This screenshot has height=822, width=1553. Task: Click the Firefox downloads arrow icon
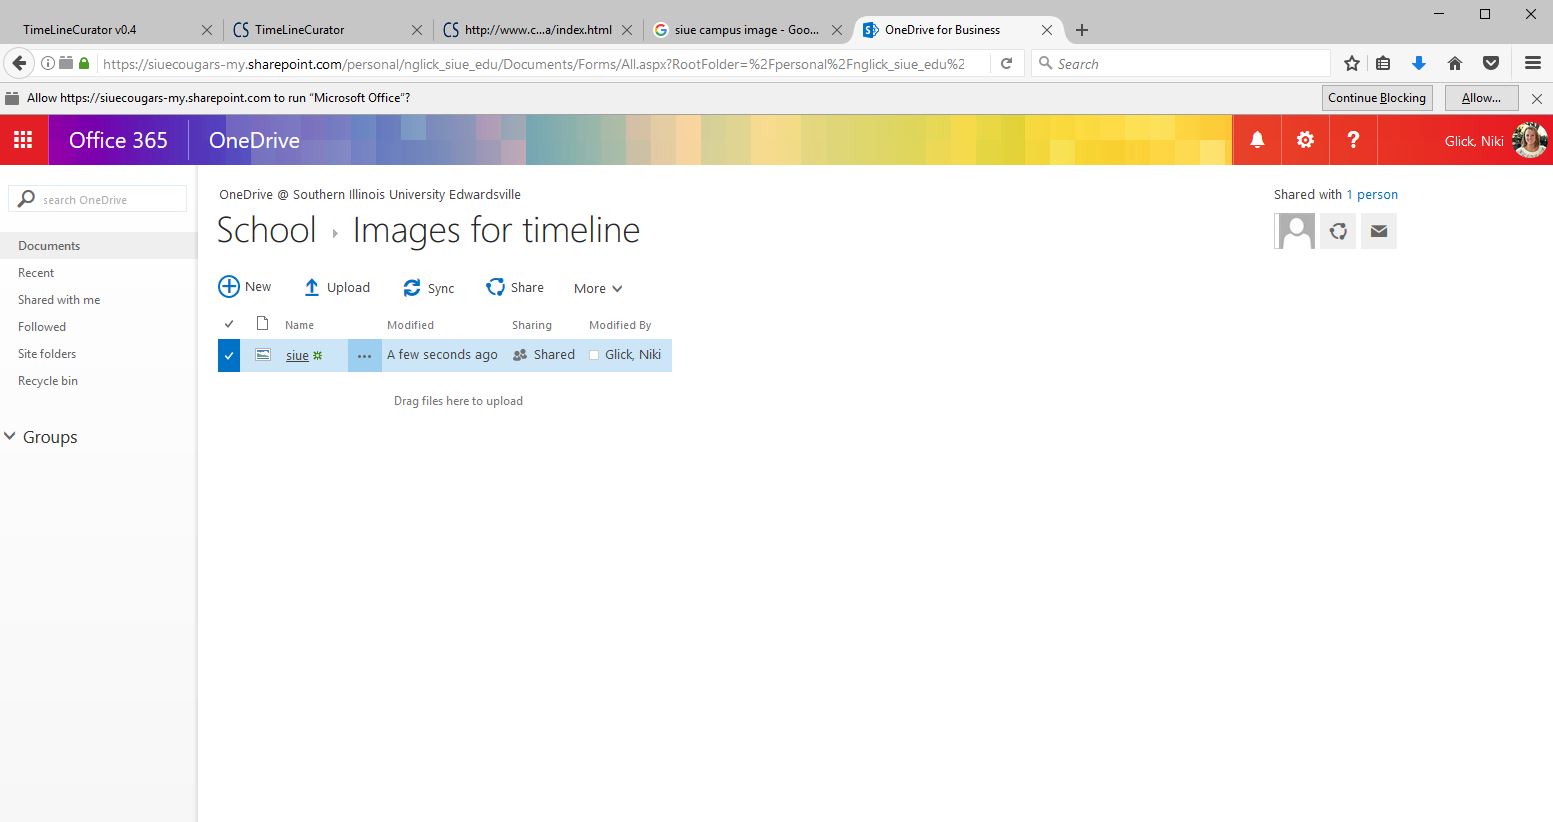[x=1418, y=63]
